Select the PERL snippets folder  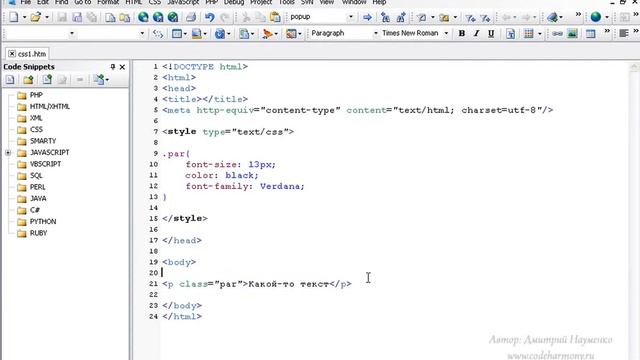point(38,187)
